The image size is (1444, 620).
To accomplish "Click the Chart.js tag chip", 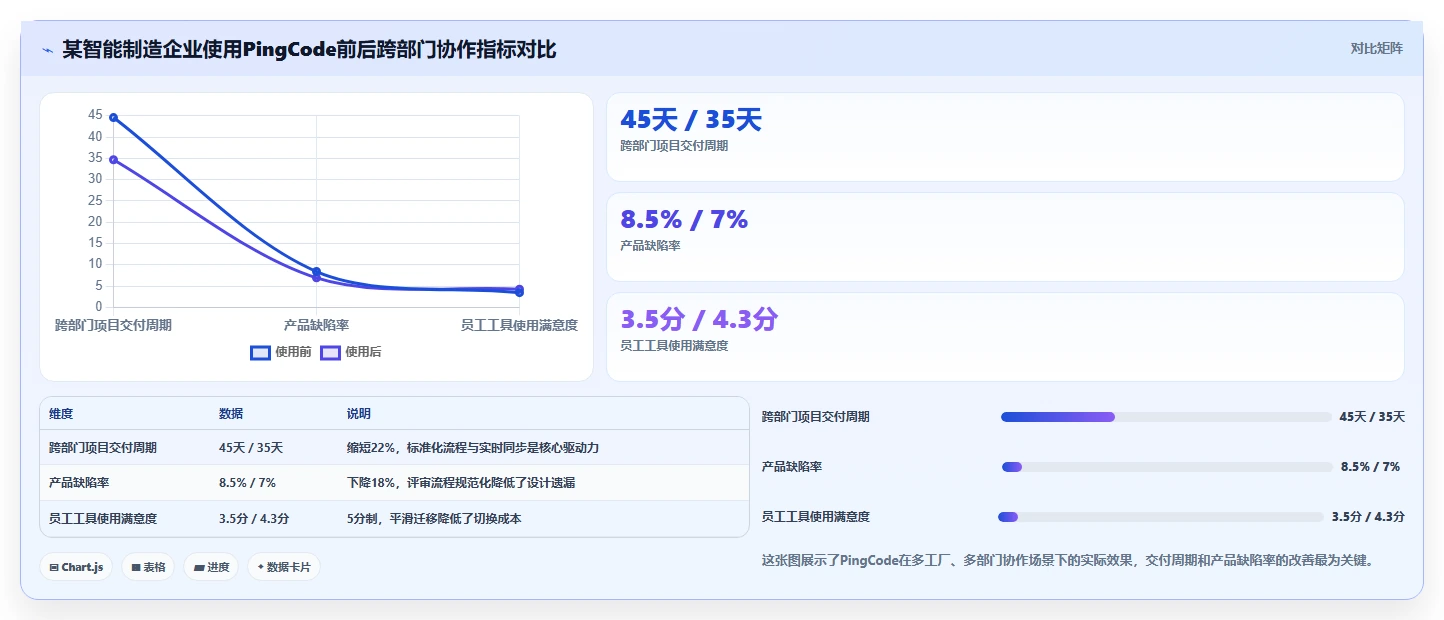I will [77, 567].
